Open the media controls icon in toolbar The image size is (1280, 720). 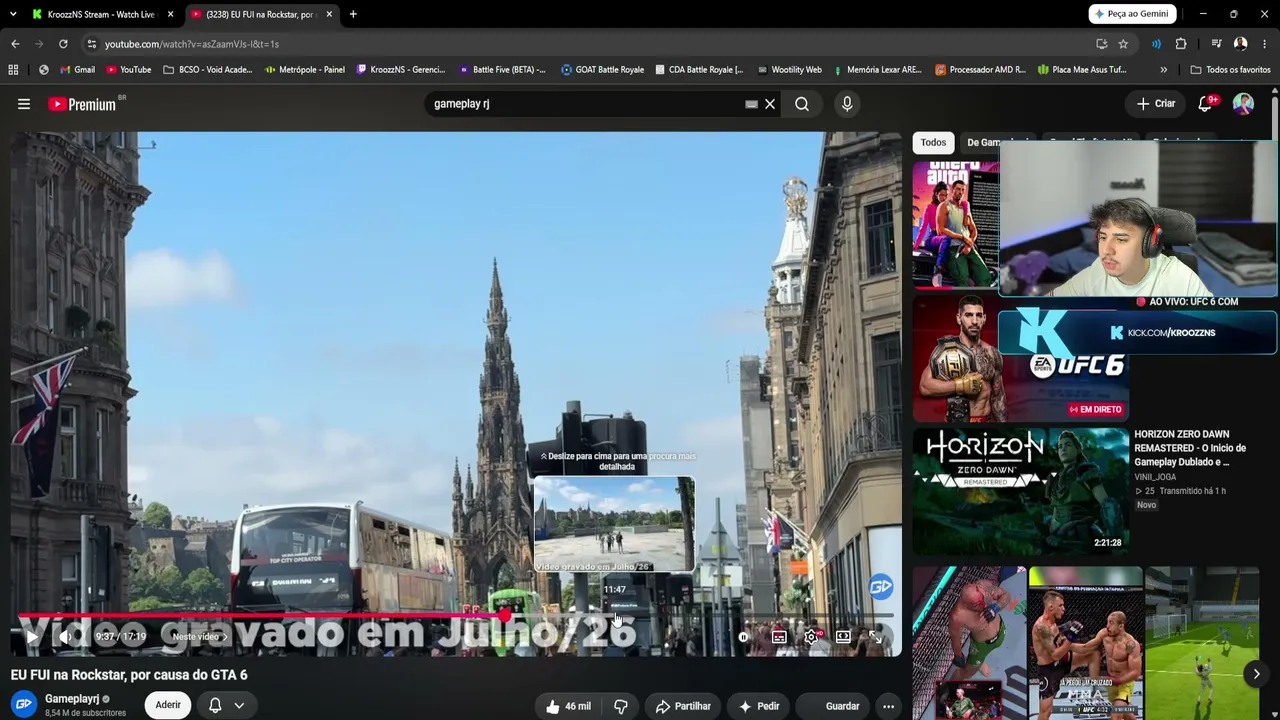click(1216, 44)
